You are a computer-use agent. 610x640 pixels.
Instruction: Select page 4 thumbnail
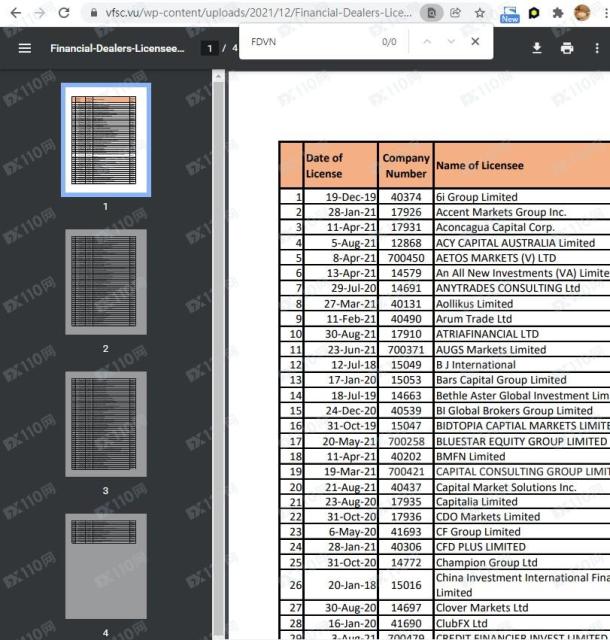106,566
